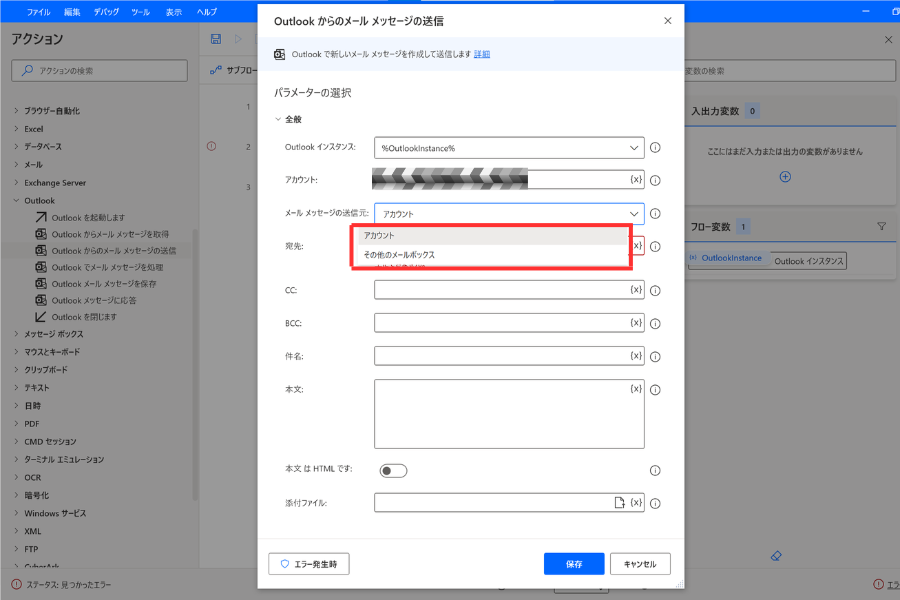Open the 表示 menu

(x=174, y=11)
